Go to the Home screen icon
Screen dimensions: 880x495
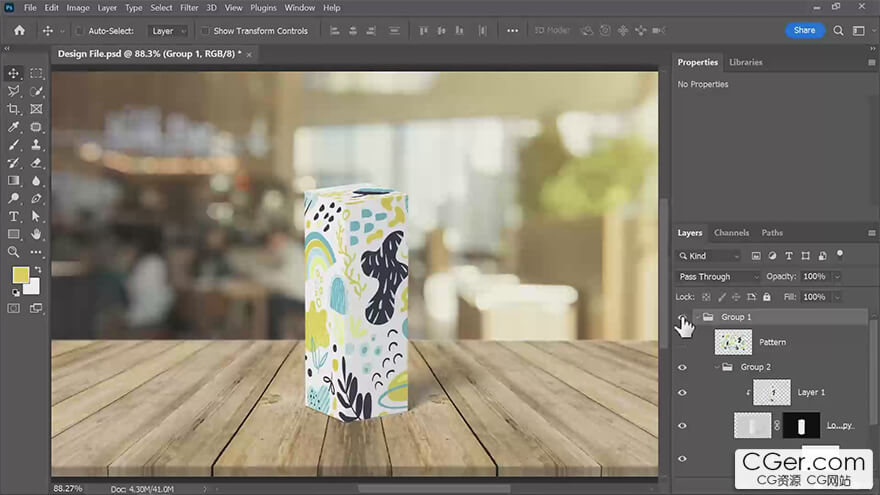click(x=19, y=30)
